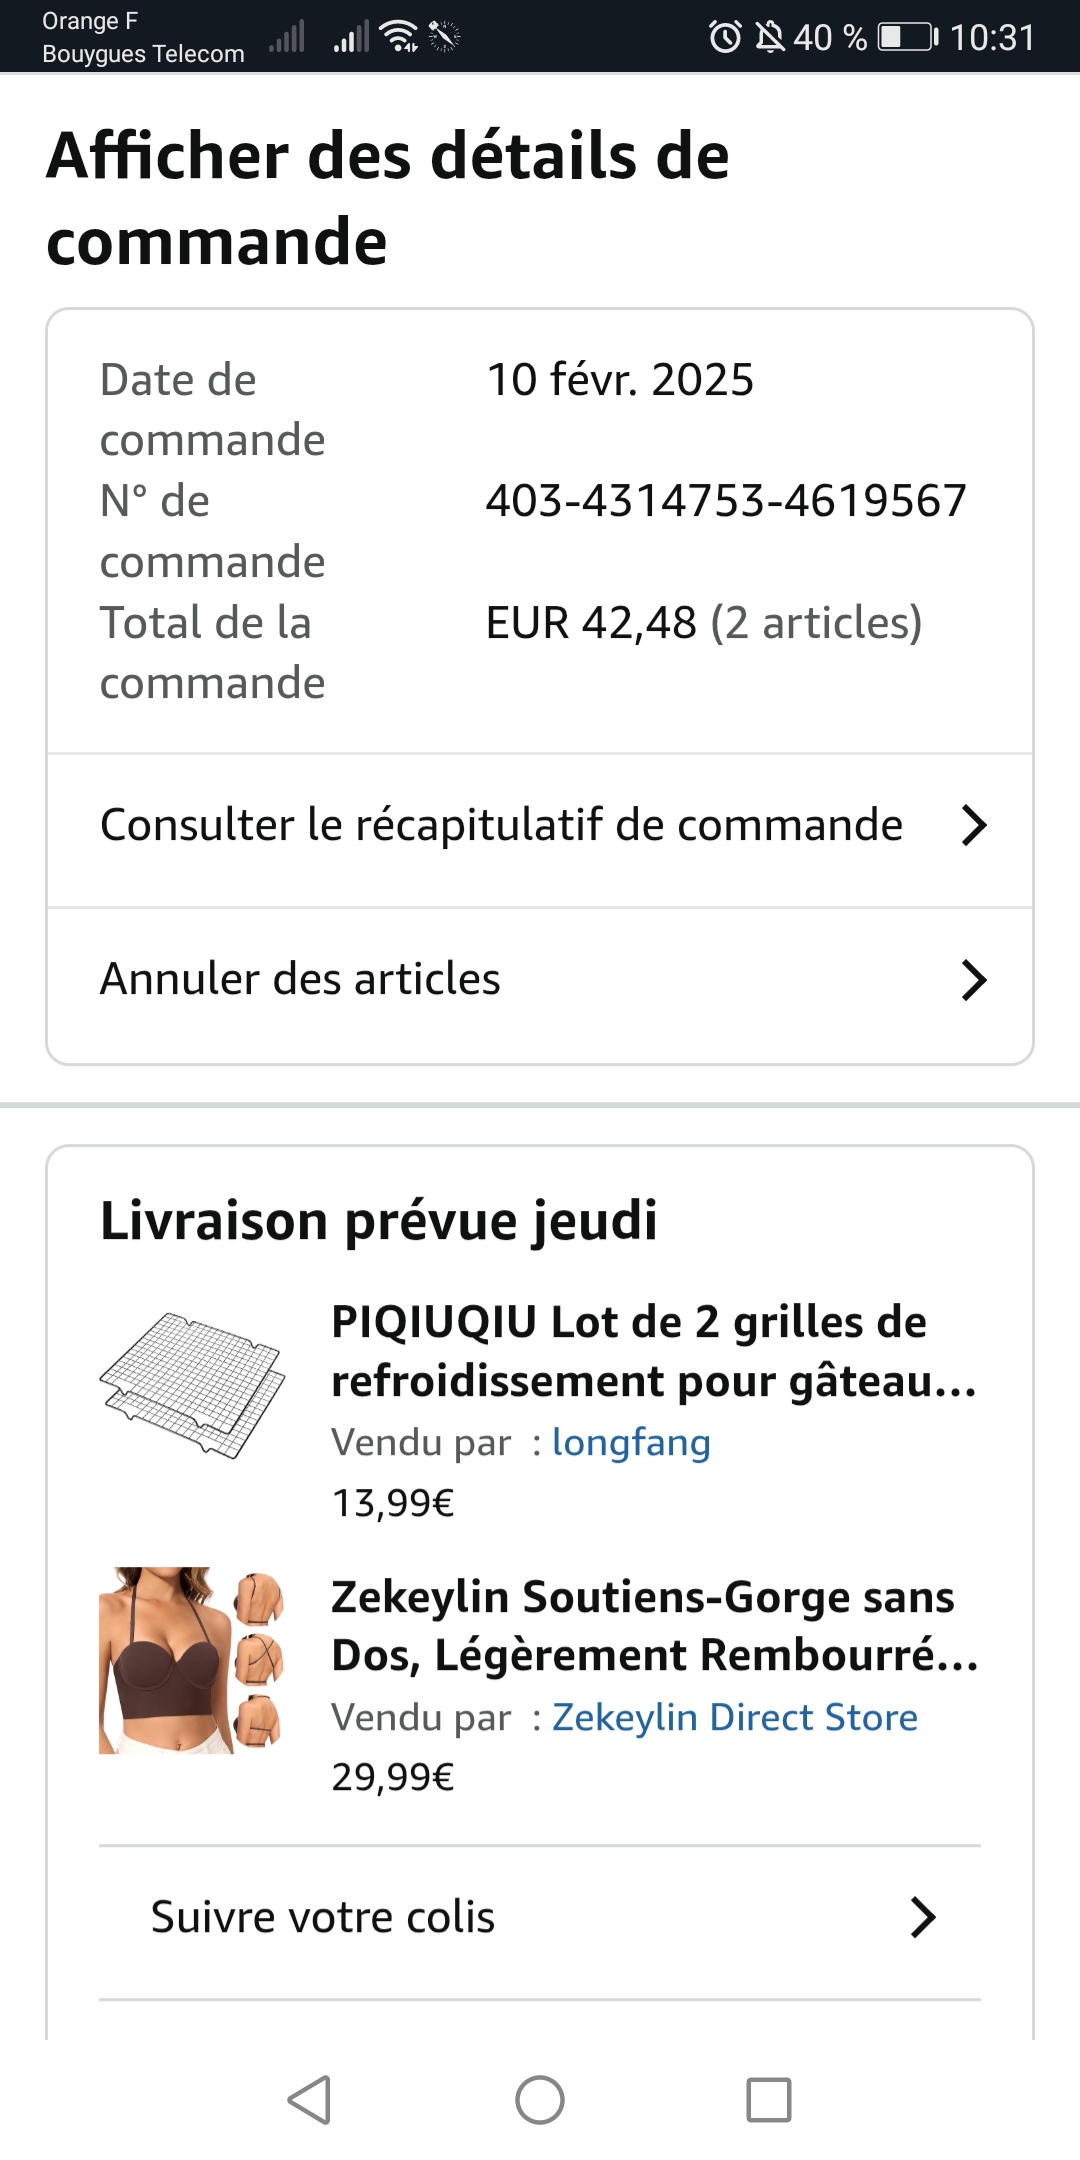Visit Zekeylin Direct Store seller link
The height and width of the screenshot is (2160, 1080).
pyautogui.click(x=735, y=1717)
